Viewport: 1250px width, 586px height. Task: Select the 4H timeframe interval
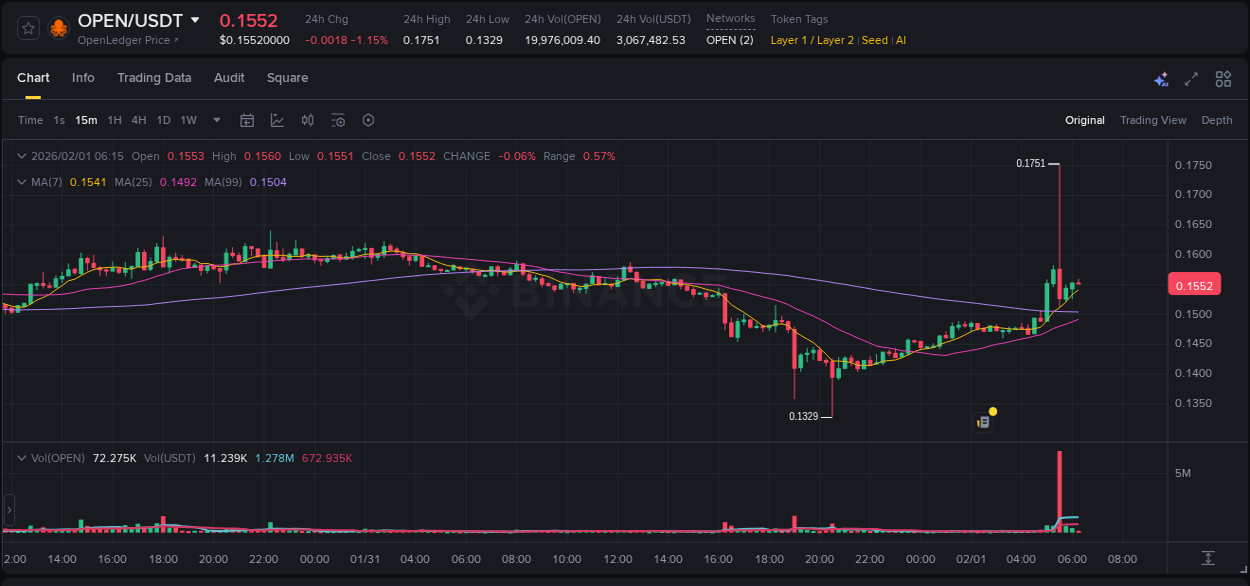pos(139,120)
